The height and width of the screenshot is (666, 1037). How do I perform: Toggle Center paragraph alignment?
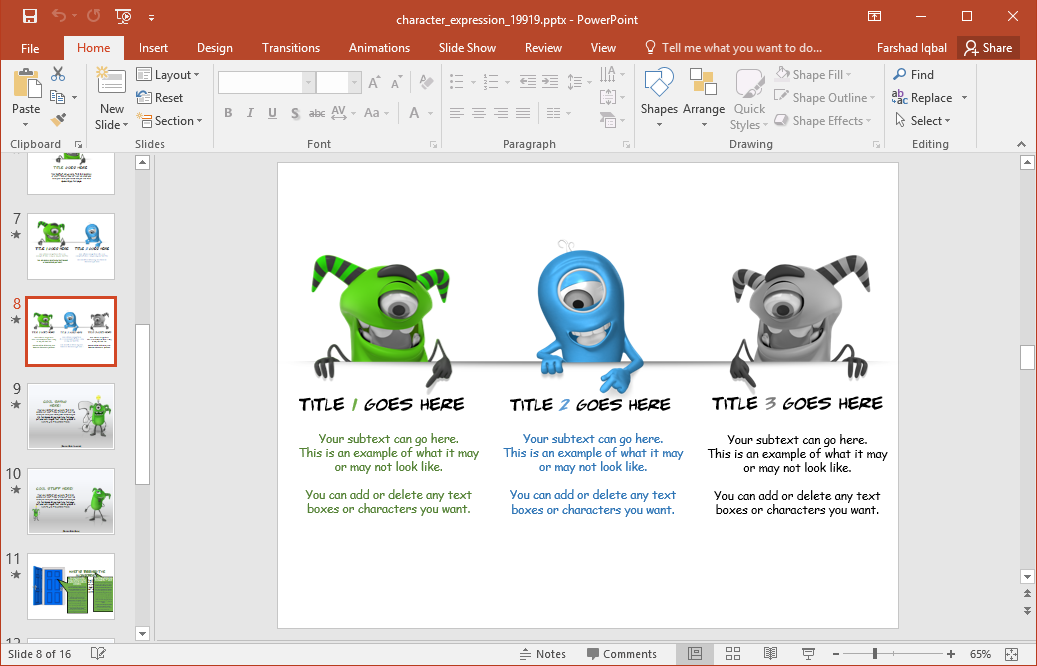pyautogui.click(x=479, y=113)
